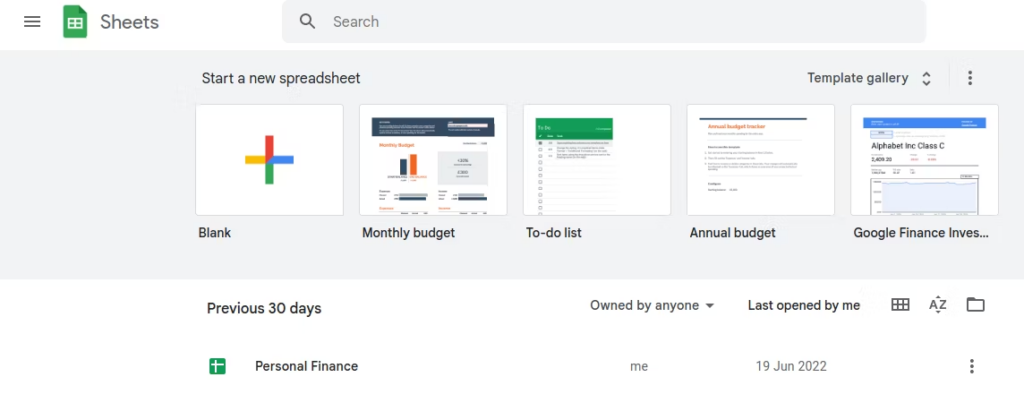Open the Google Finance Investment template thumbnail
The width and height of the screenshot is (1024, 394).
click(x=925, y=160)
